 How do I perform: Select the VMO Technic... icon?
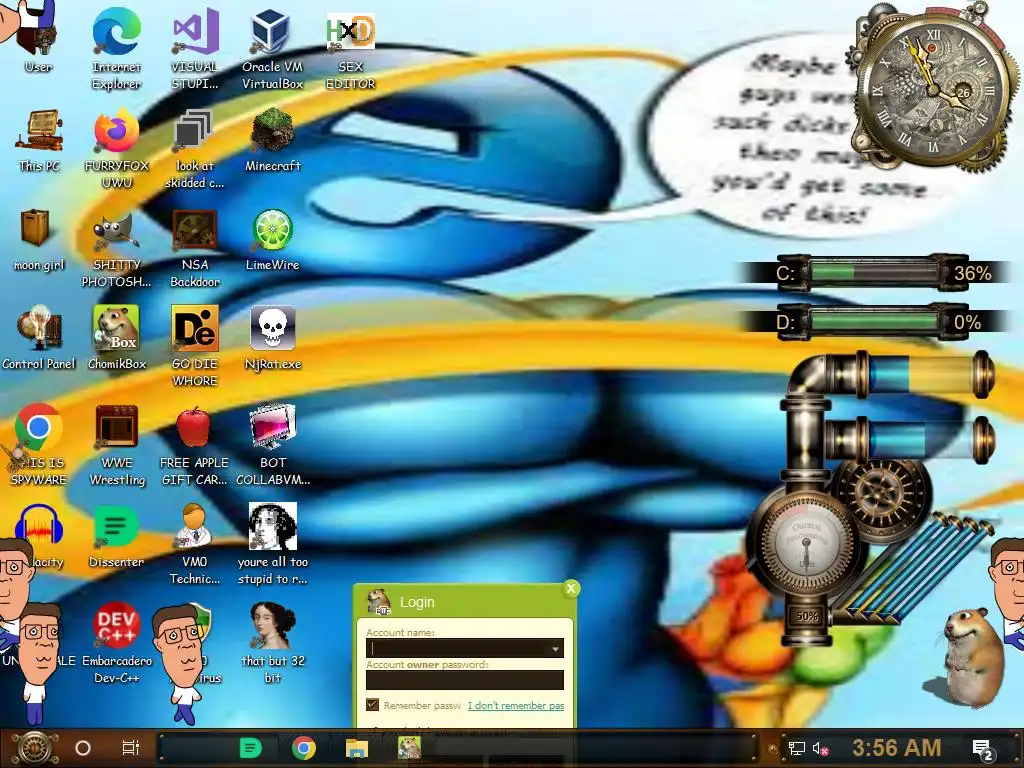195,543
